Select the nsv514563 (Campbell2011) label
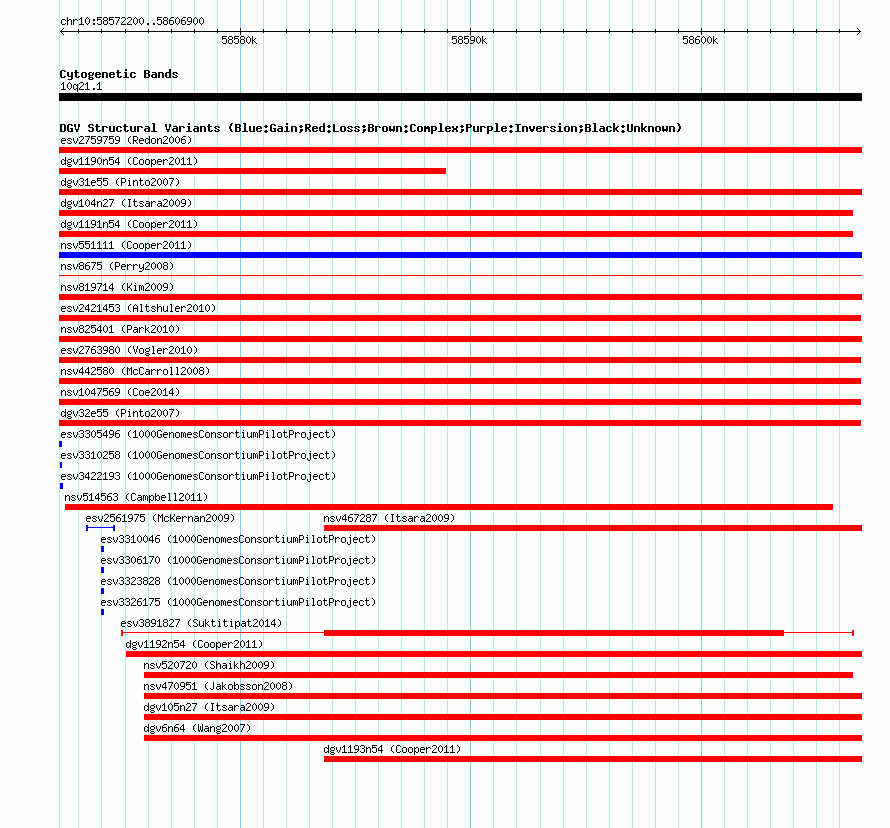The width and height of the screenshot is (890, 828). 136,497
